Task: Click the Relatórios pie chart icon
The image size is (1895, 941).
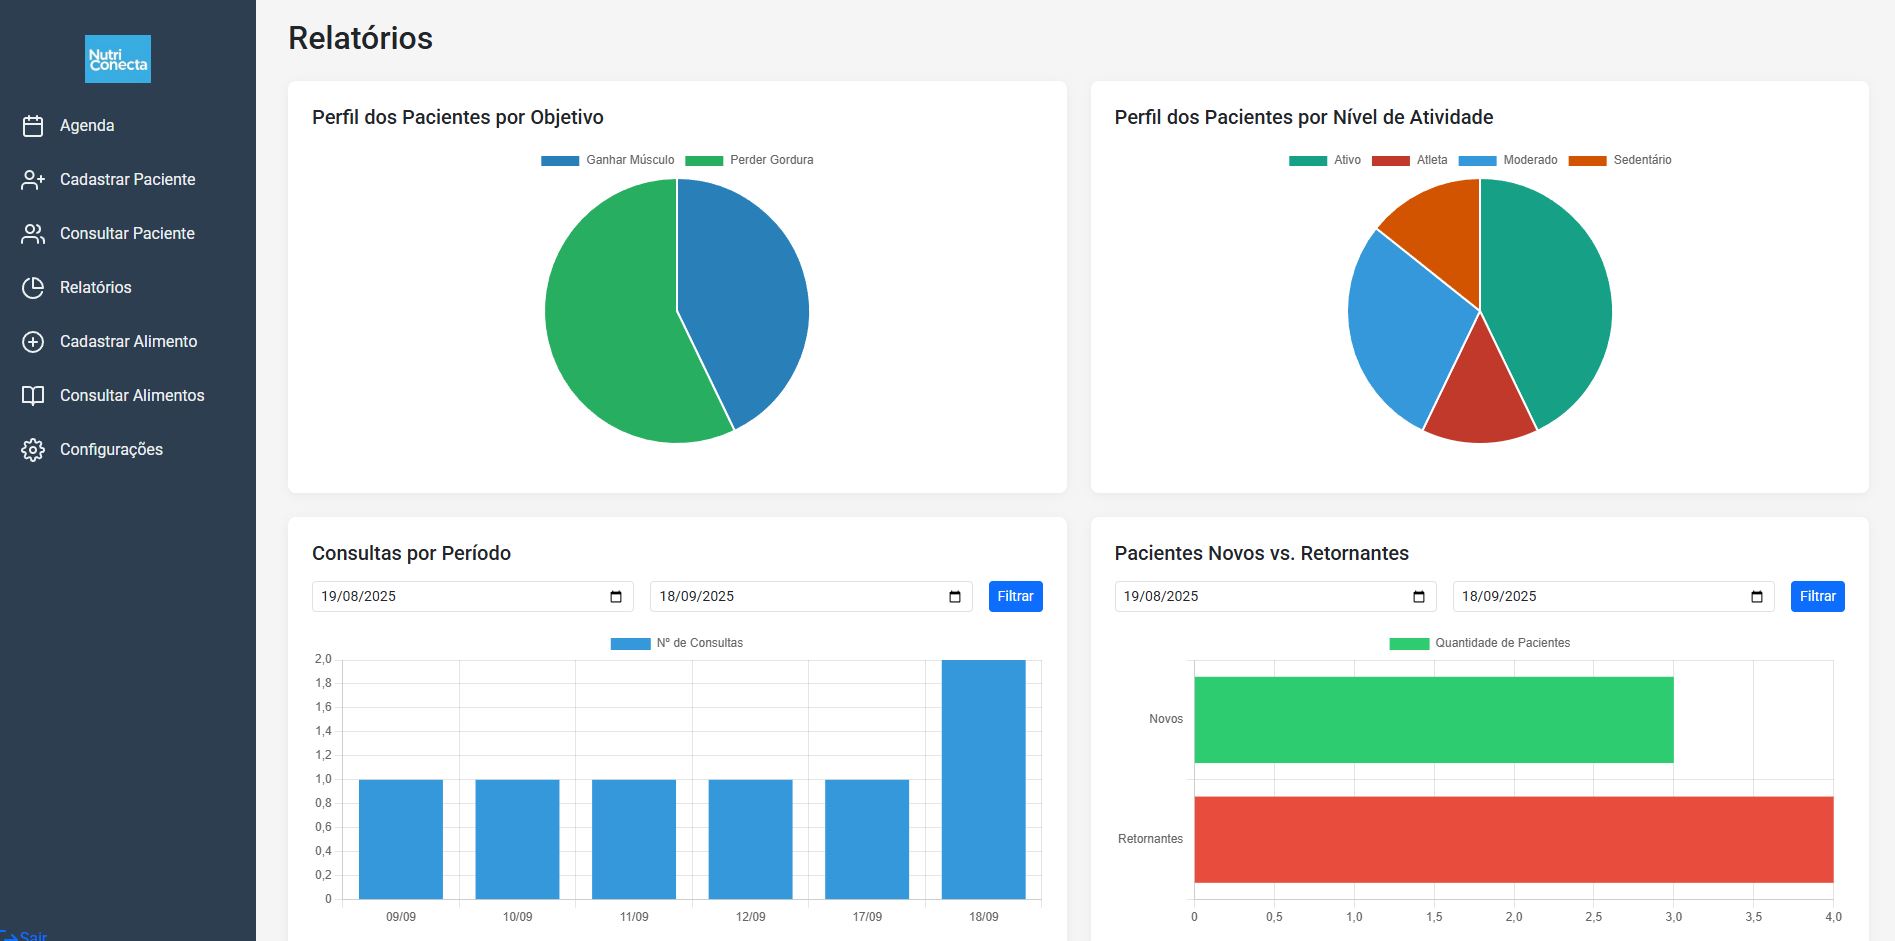Action: (33, 288)
